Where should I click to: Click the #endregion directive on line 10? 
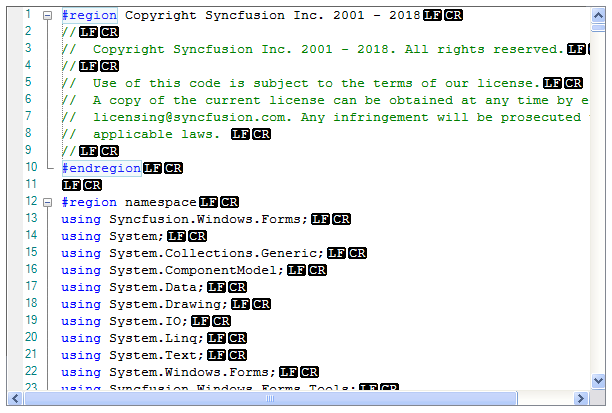click(x=100, y=168)
